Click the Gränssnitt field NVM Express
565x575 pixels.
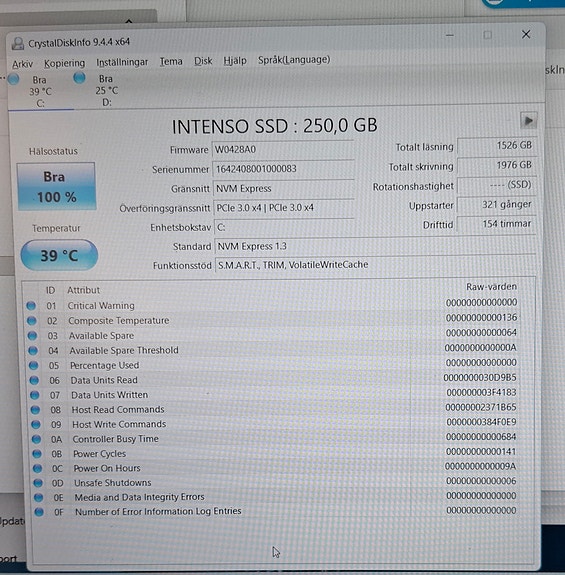pos(284,188)
